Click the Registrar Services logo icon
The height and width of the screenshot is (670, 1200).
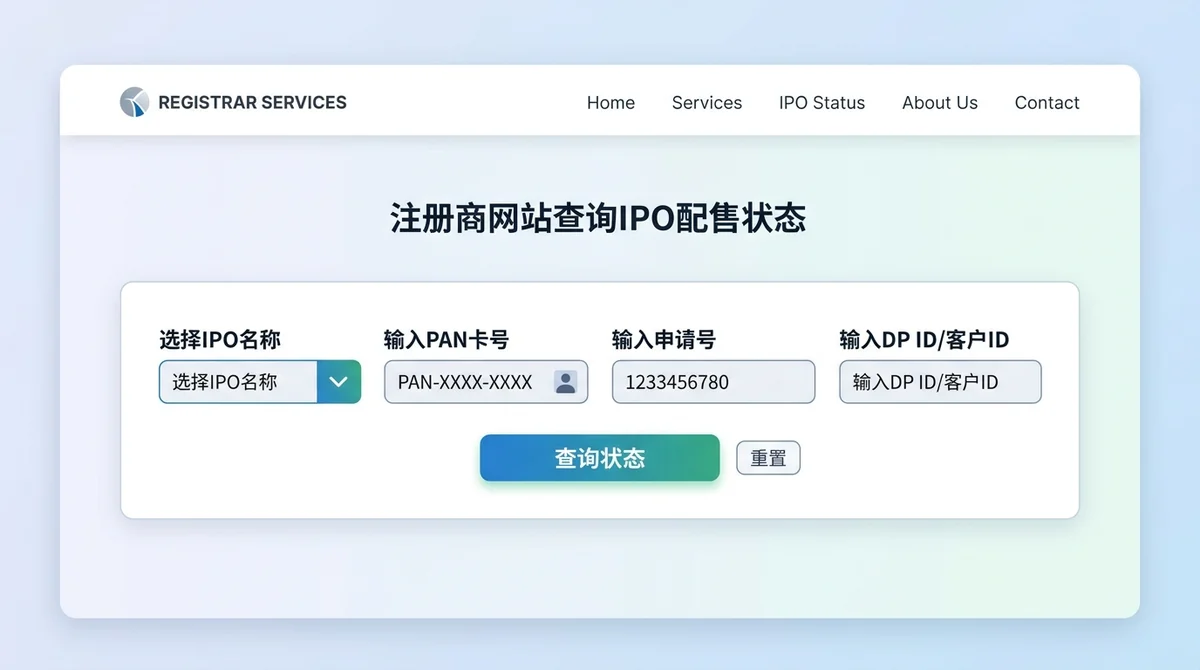pos(134,102)
